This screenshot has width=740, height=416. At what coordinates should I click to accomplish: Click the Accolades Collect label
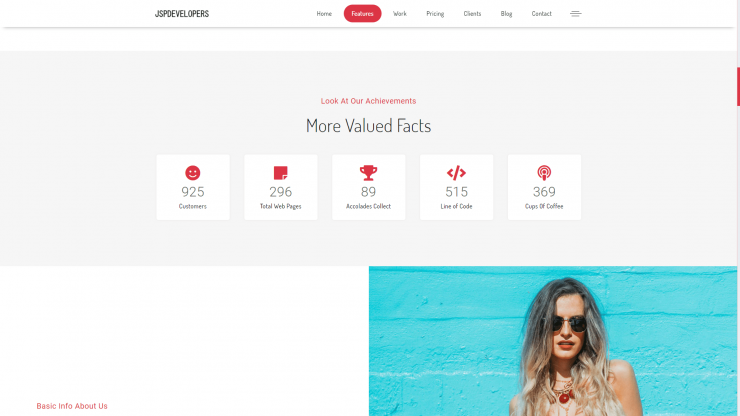369,206
